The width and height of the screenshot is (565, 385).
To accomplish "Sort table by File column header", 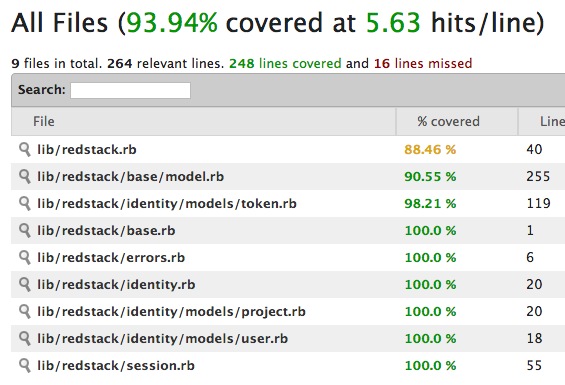I will coord(204,121).
